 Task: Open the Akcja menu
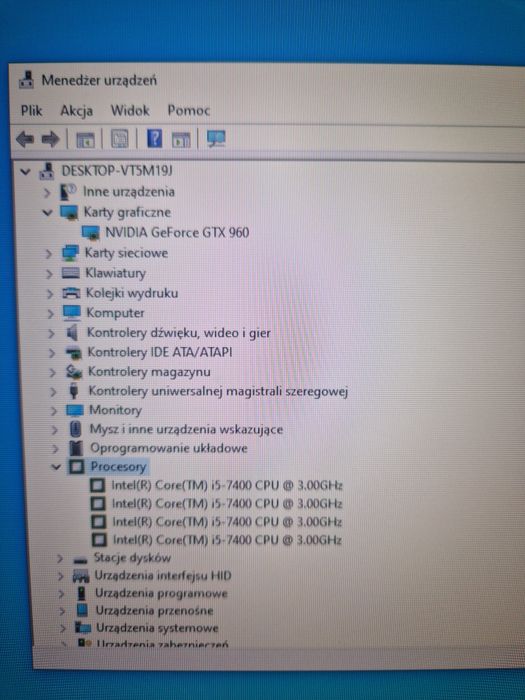tap(77, 111)
